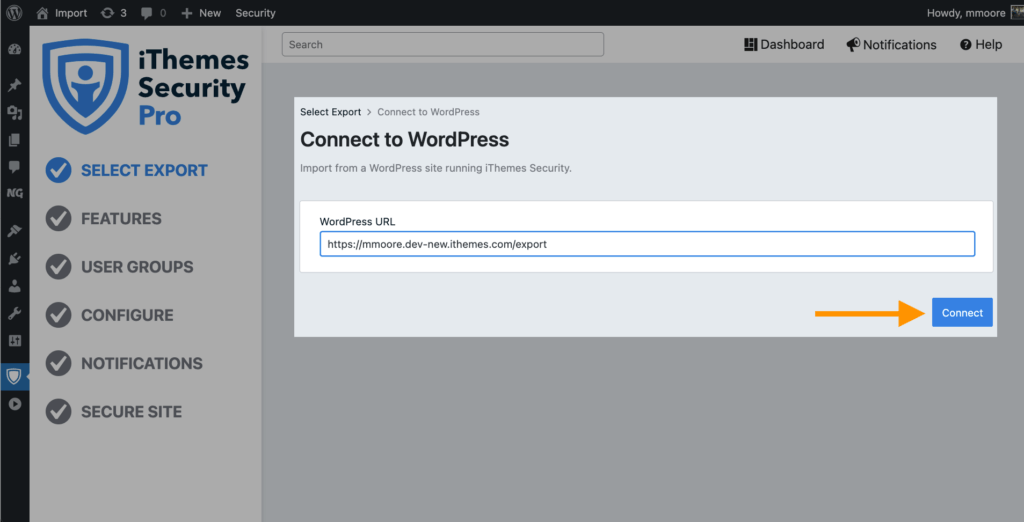Return to Select Export breadcrumb
This screenshot has height=522, width=1024.
[x=330, y=112]
